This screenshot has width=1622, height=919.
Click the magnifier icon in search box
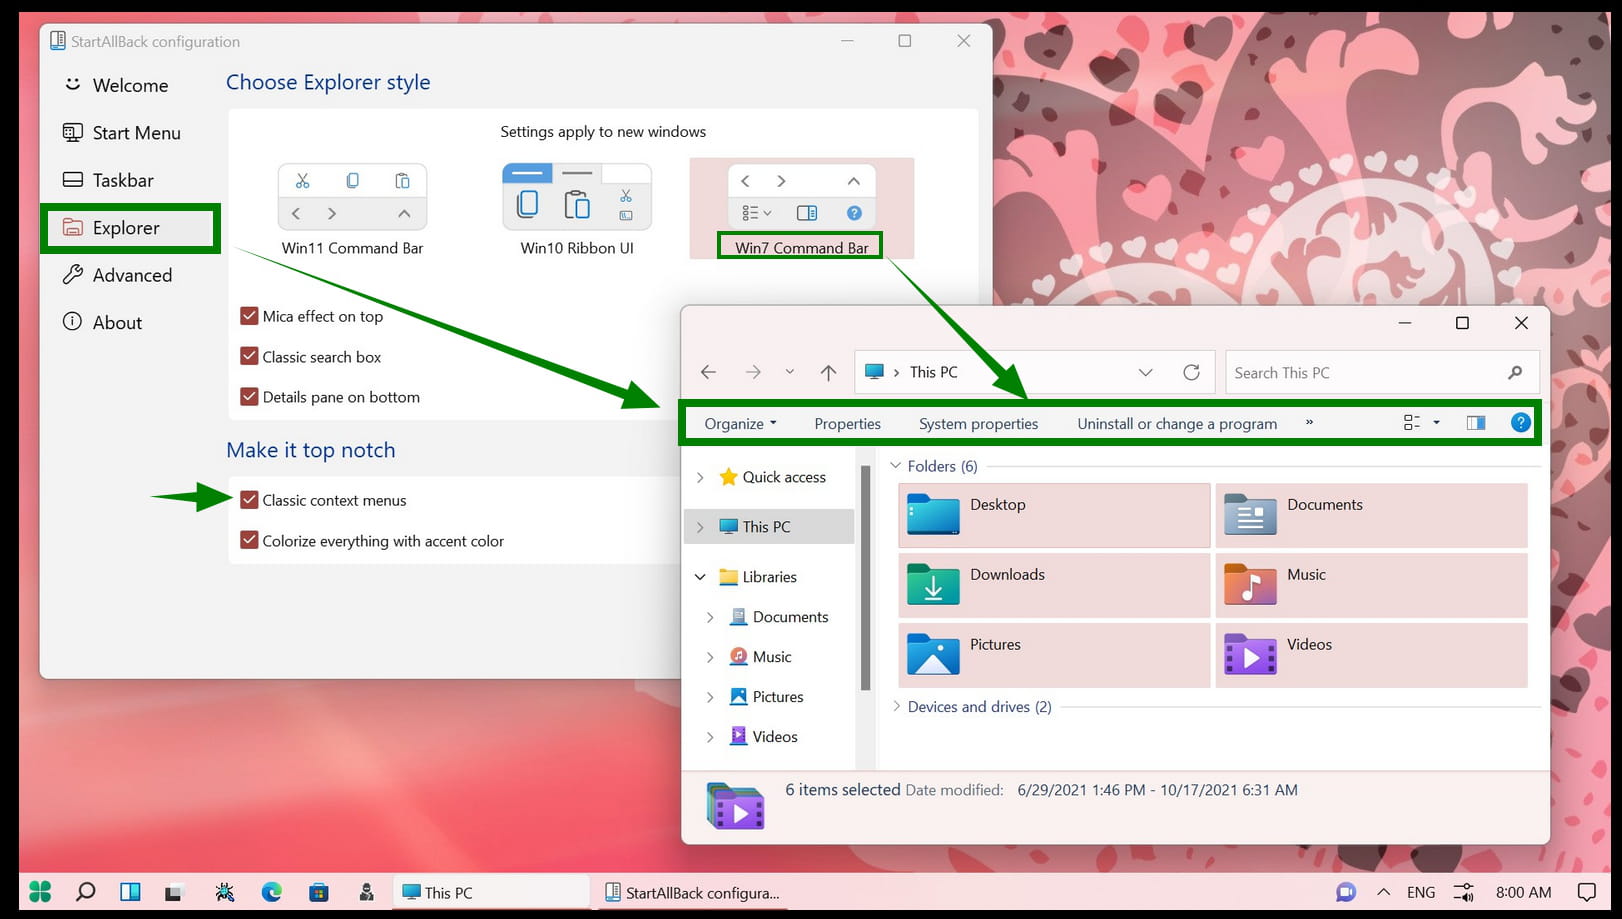coord(1515,372)
